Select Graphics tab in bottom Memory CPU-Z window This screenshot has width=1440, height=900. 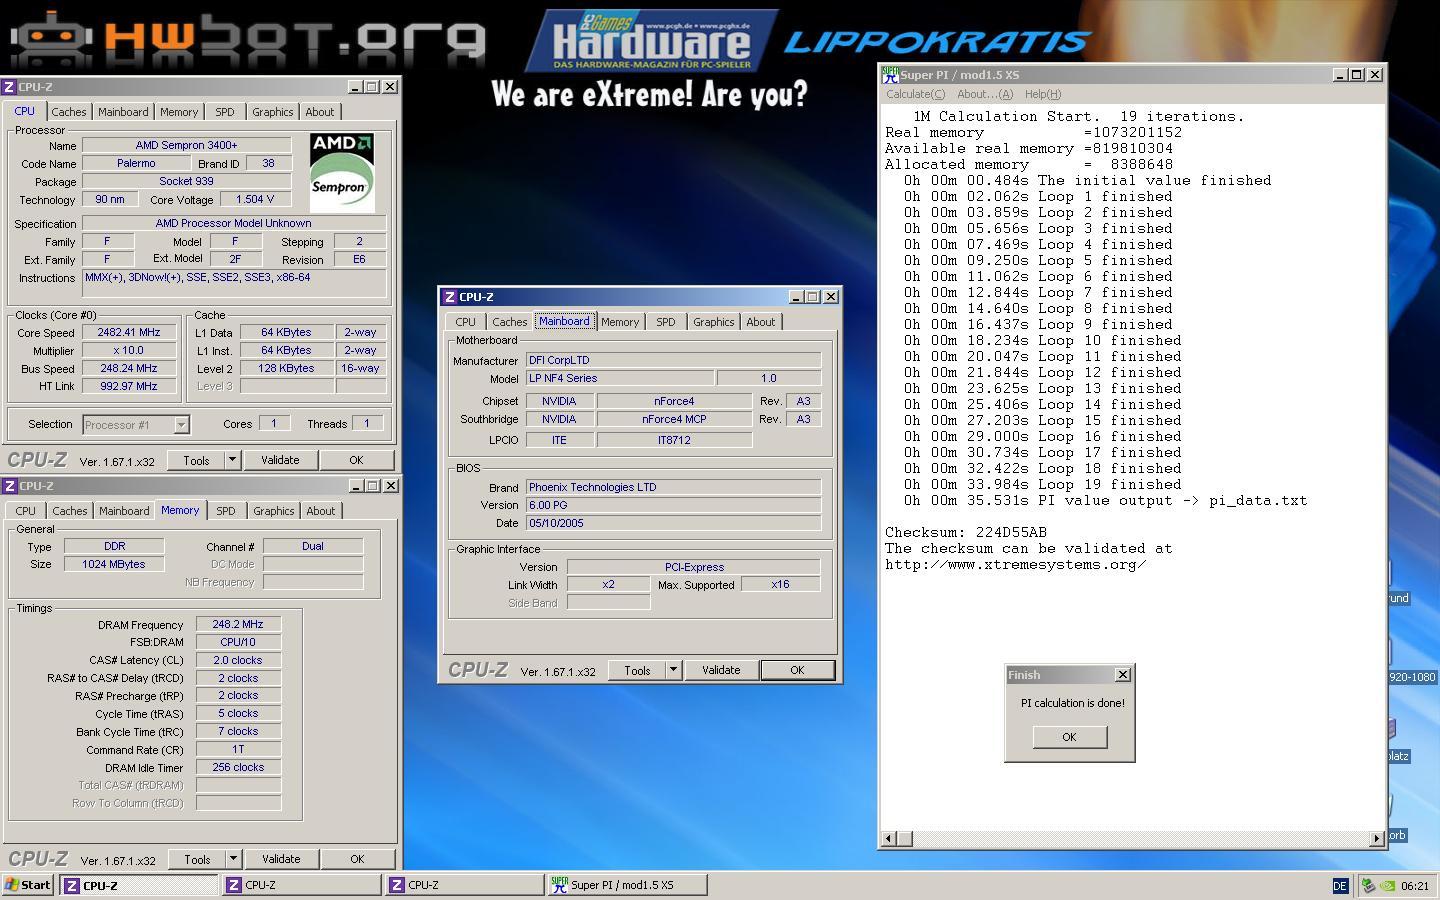(x=273, y=511)
